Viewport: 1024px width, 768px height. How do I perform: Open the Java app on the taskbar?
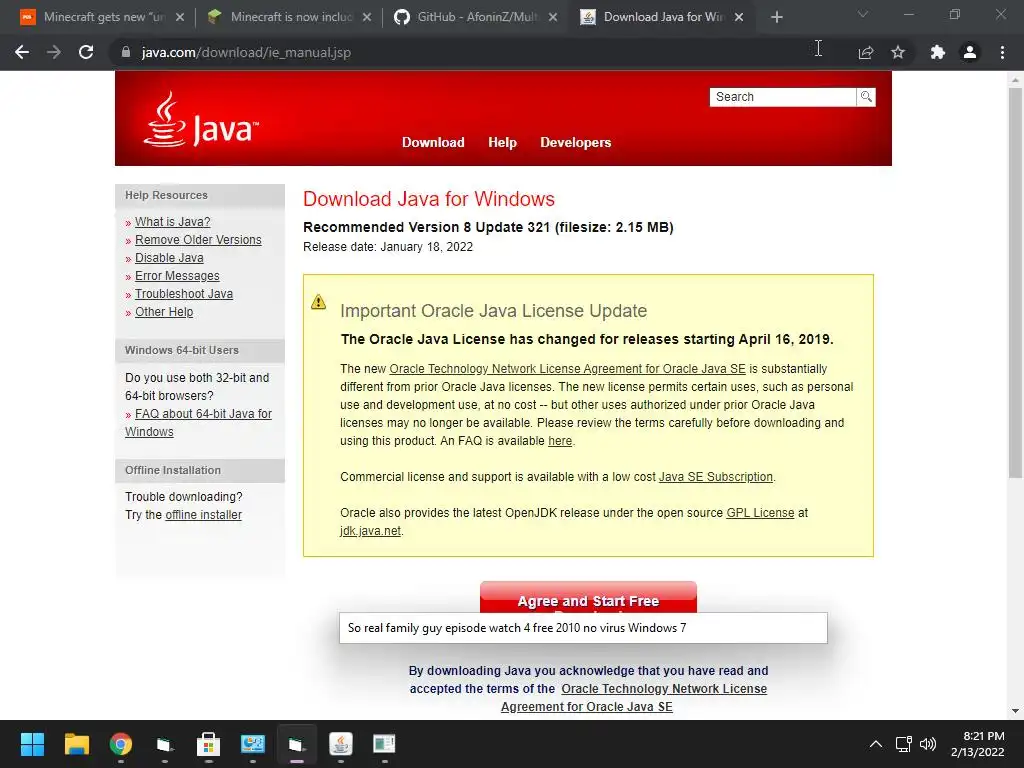pos(340,744)
